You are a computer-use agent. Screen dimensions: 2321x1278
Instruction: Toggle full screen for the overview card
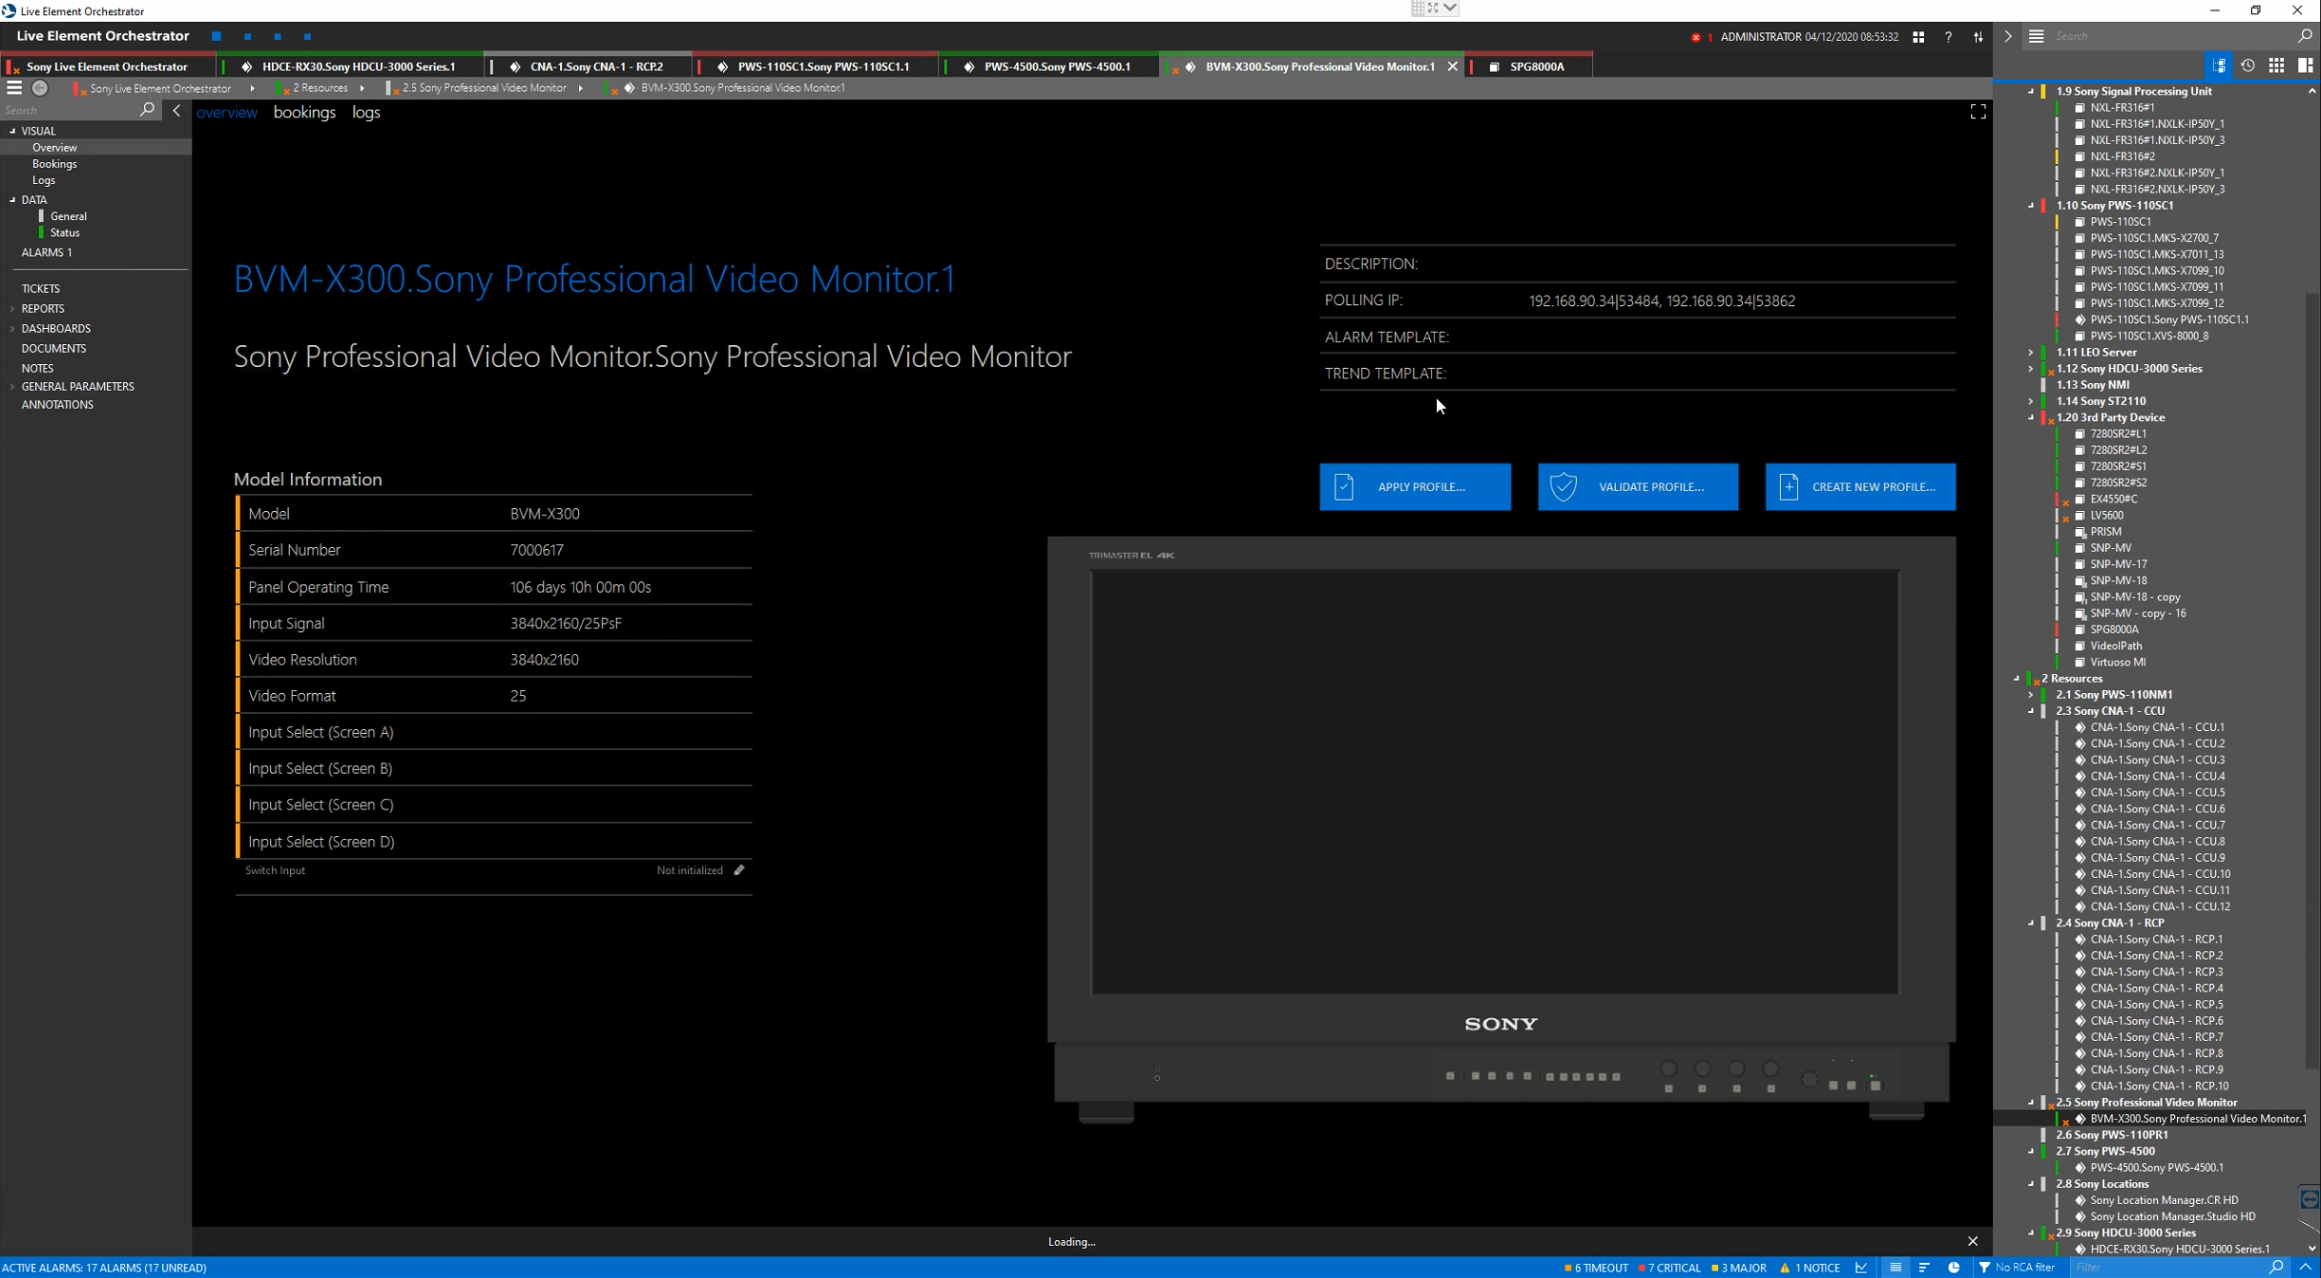(x=1977, y=112)
